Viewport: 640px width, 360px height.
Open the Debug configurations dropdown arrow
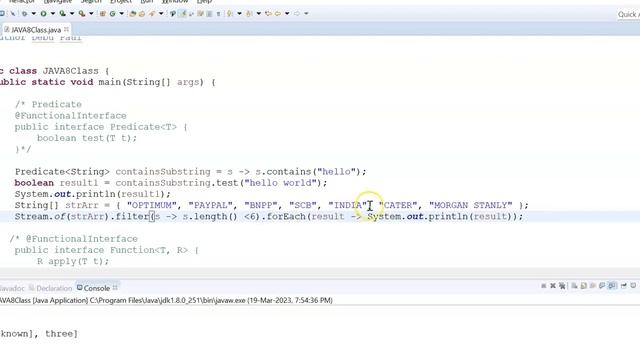coord(33,13)
